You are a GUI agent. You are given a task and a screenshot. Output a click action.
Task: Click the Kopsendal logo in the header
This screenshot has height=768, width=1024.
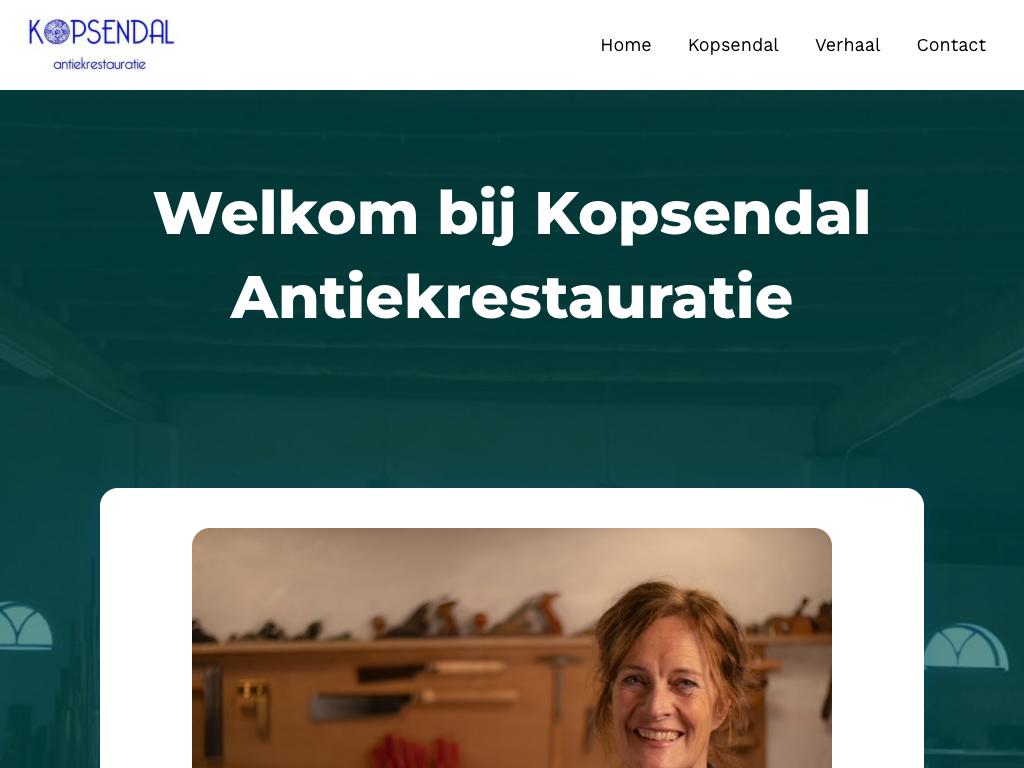pos(101,44)
